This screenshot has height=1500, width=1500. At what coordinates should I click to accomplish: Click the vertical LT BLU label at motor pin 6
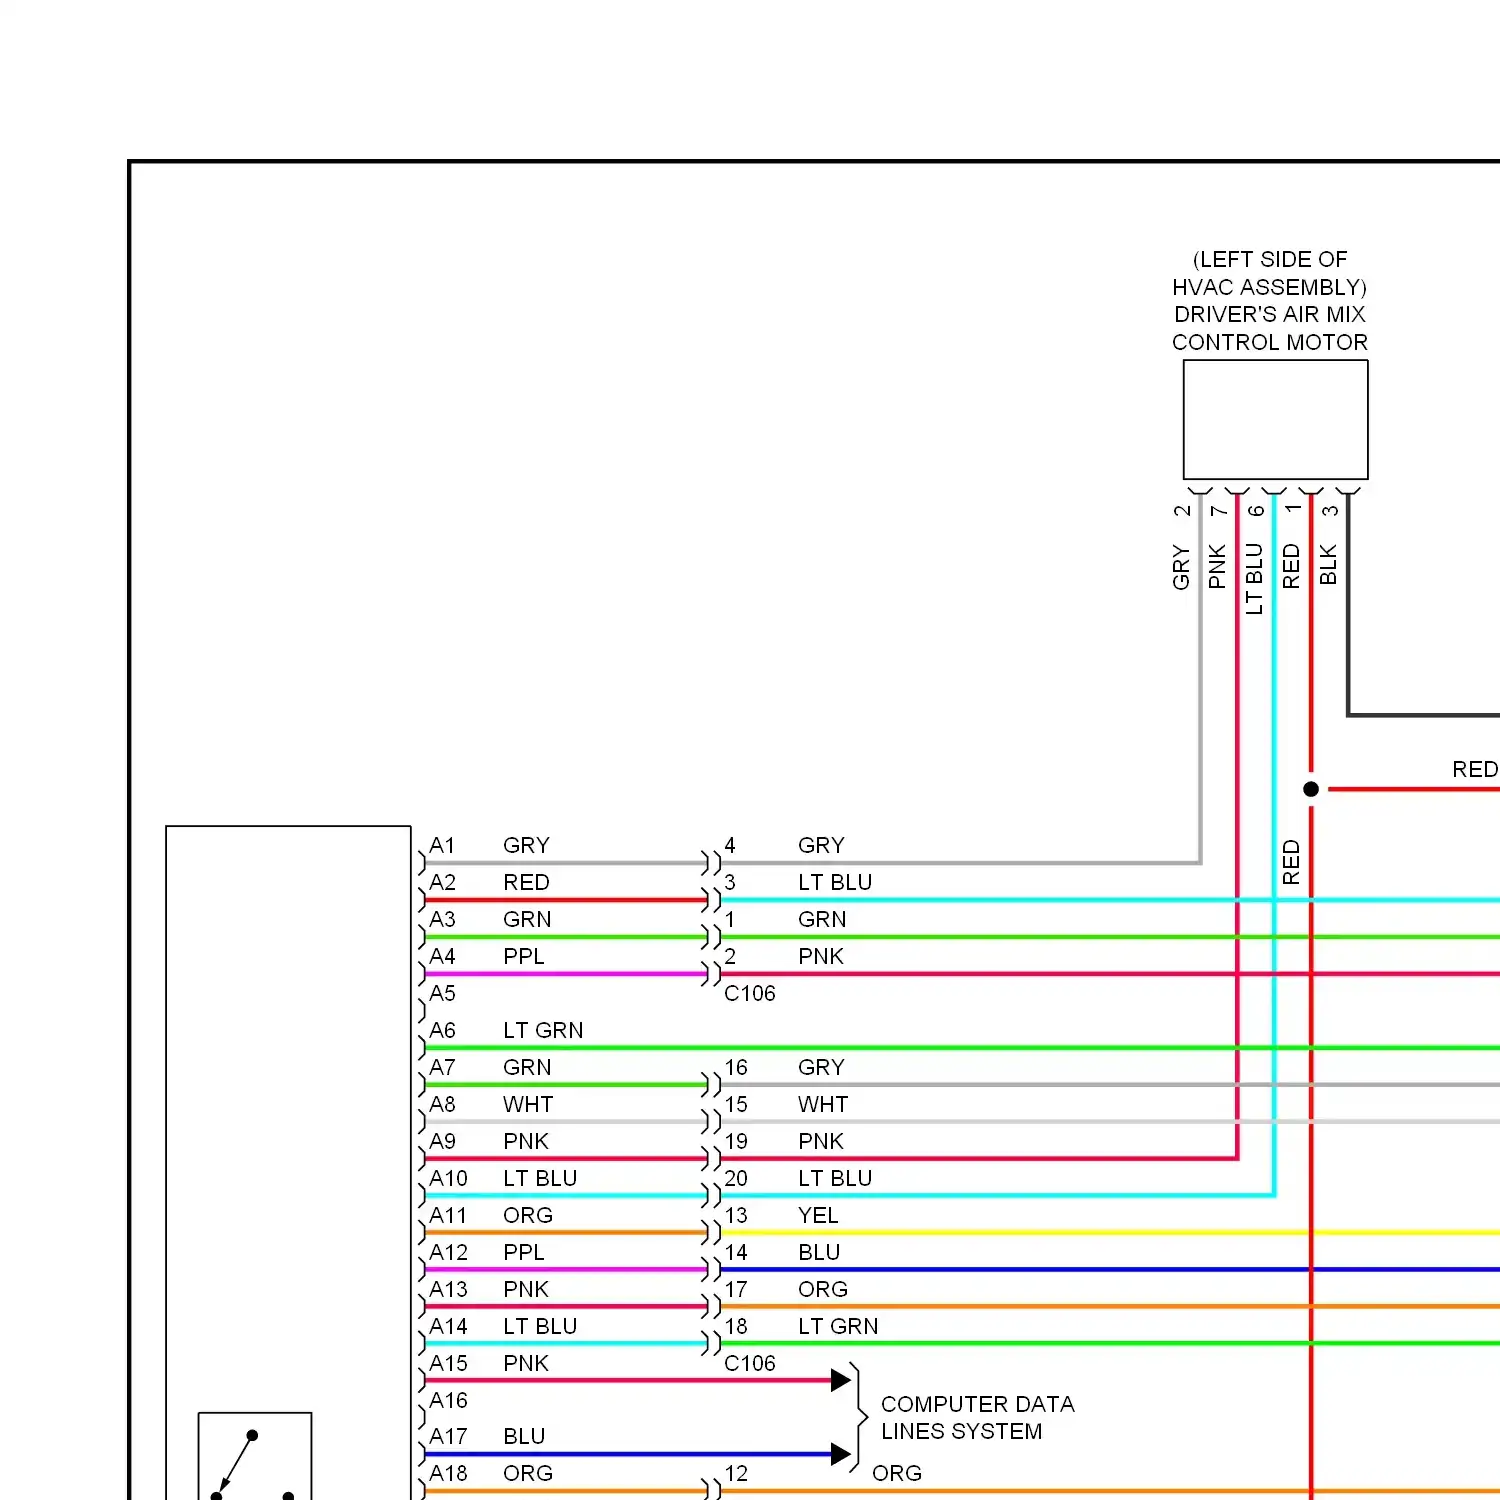coord(1254,579)
